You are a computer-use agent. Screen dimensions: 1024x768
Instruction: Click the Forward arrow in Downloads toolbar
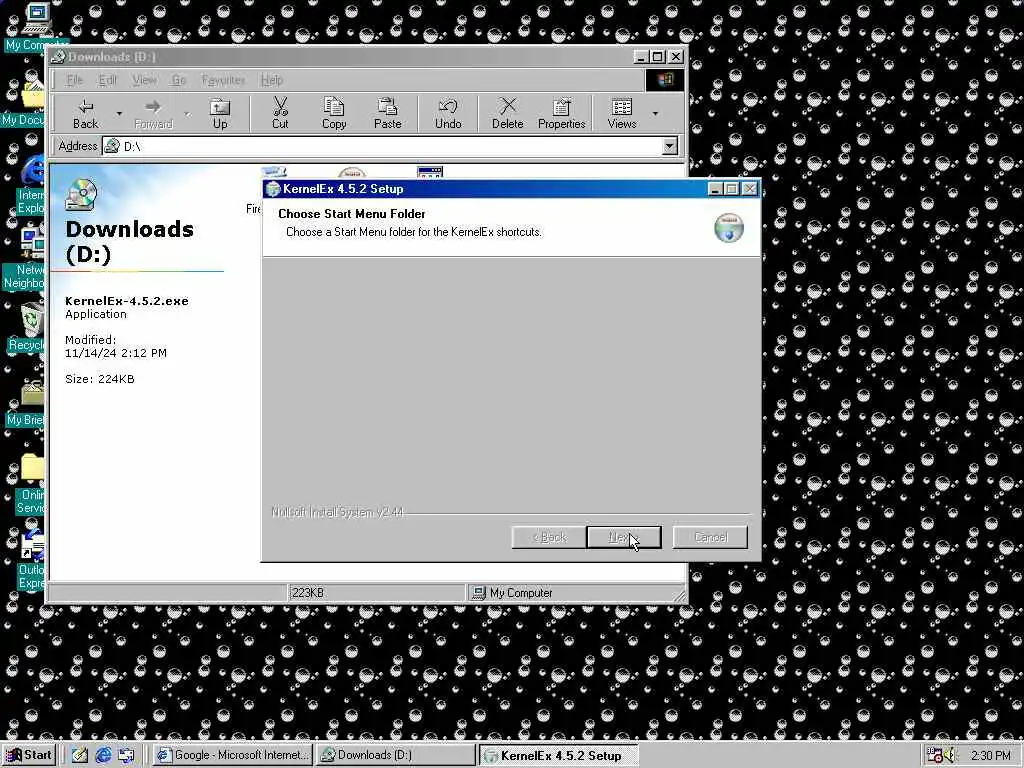click(153, 114)
